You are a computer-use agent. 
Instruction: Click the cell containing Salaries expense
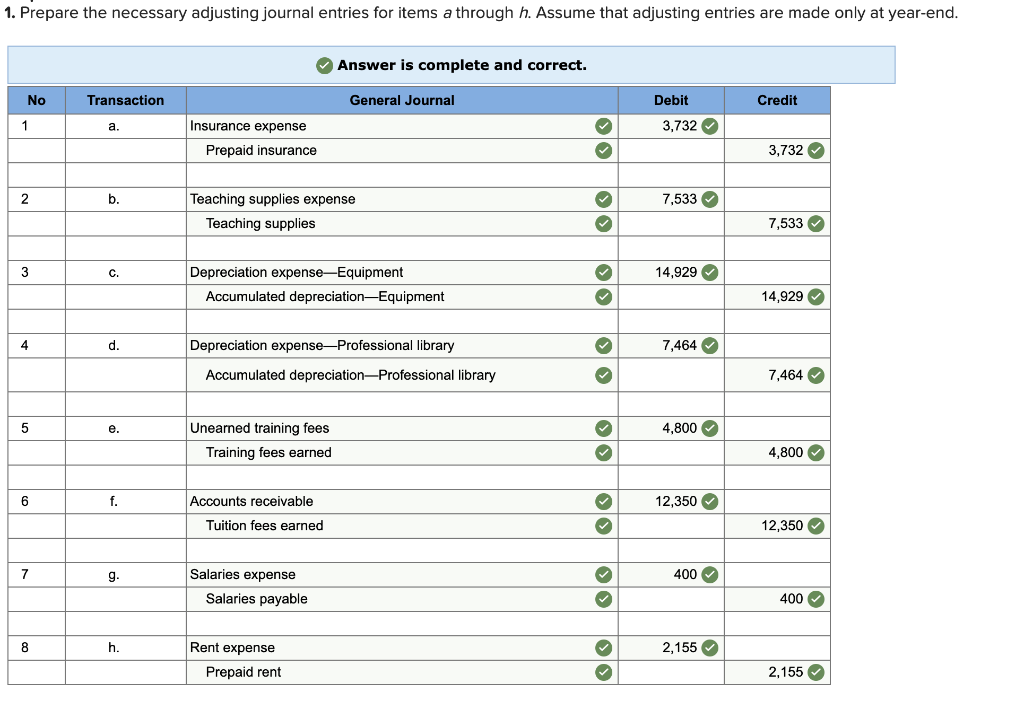click(x=300, y=574)
